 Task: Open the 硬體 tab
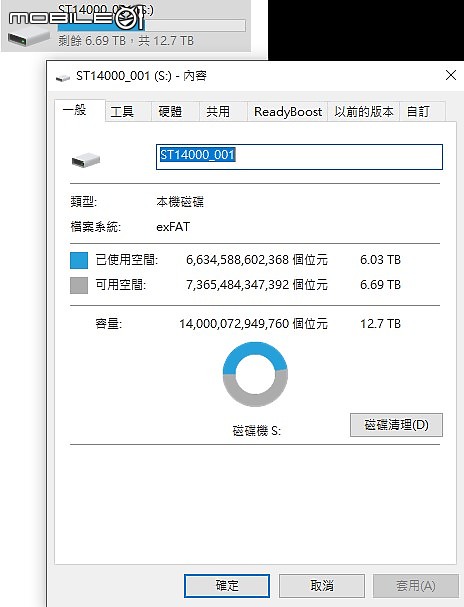click(x=175, y=112)
